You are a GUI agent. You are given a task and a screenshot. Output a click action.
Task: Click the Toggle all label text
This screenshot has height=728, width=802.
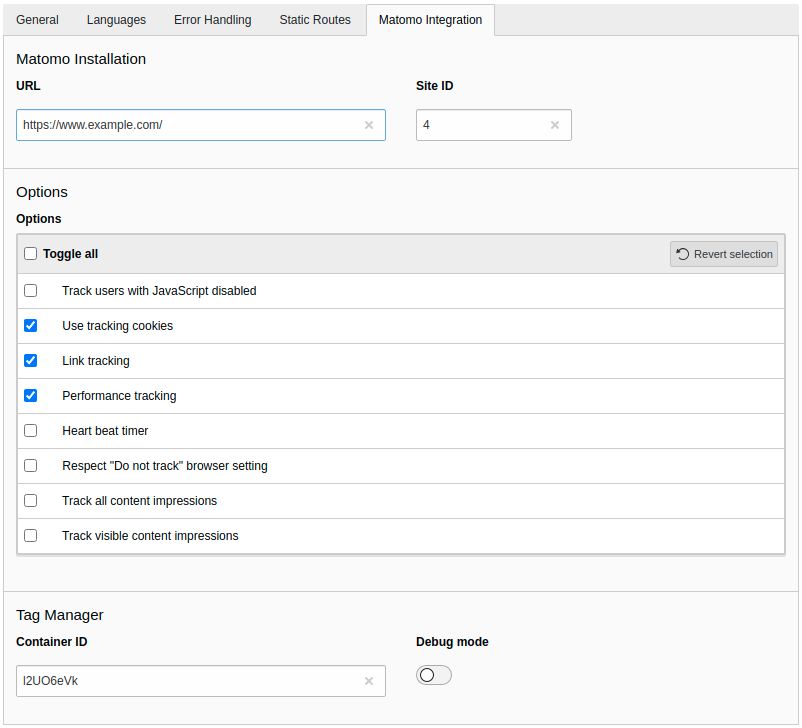pyautogui.click(x=71, y=254)
